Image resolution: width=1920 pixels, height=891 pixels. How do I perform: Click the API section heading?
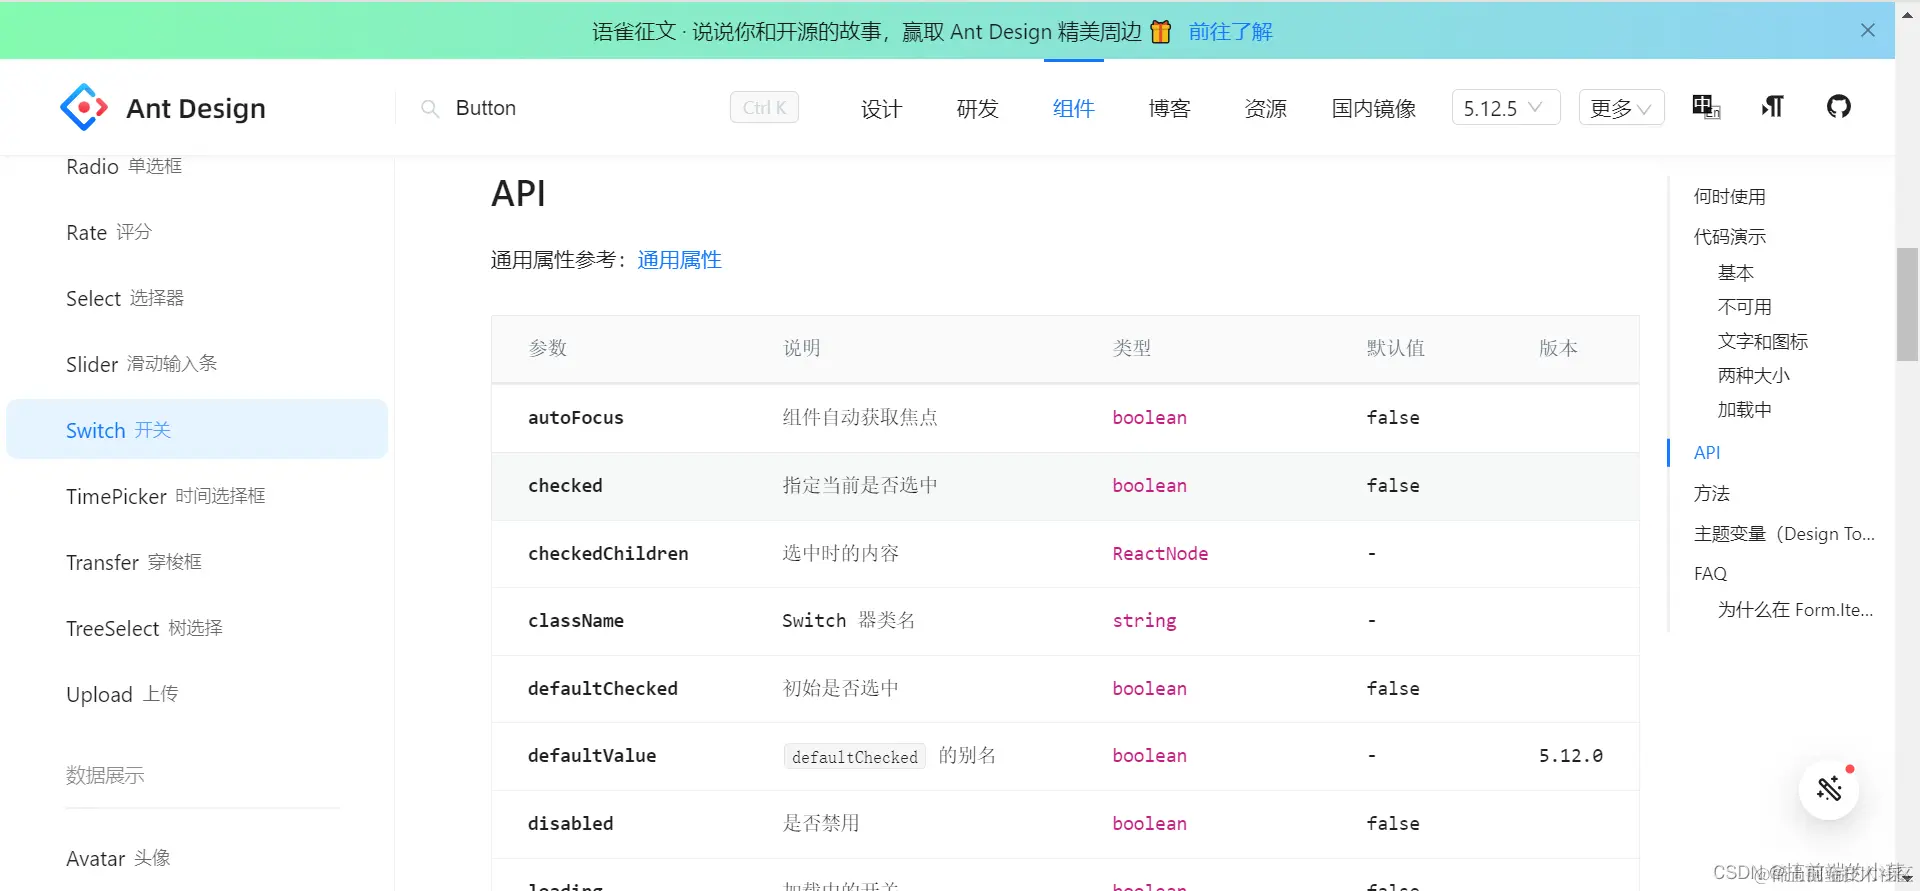[518, 193]
